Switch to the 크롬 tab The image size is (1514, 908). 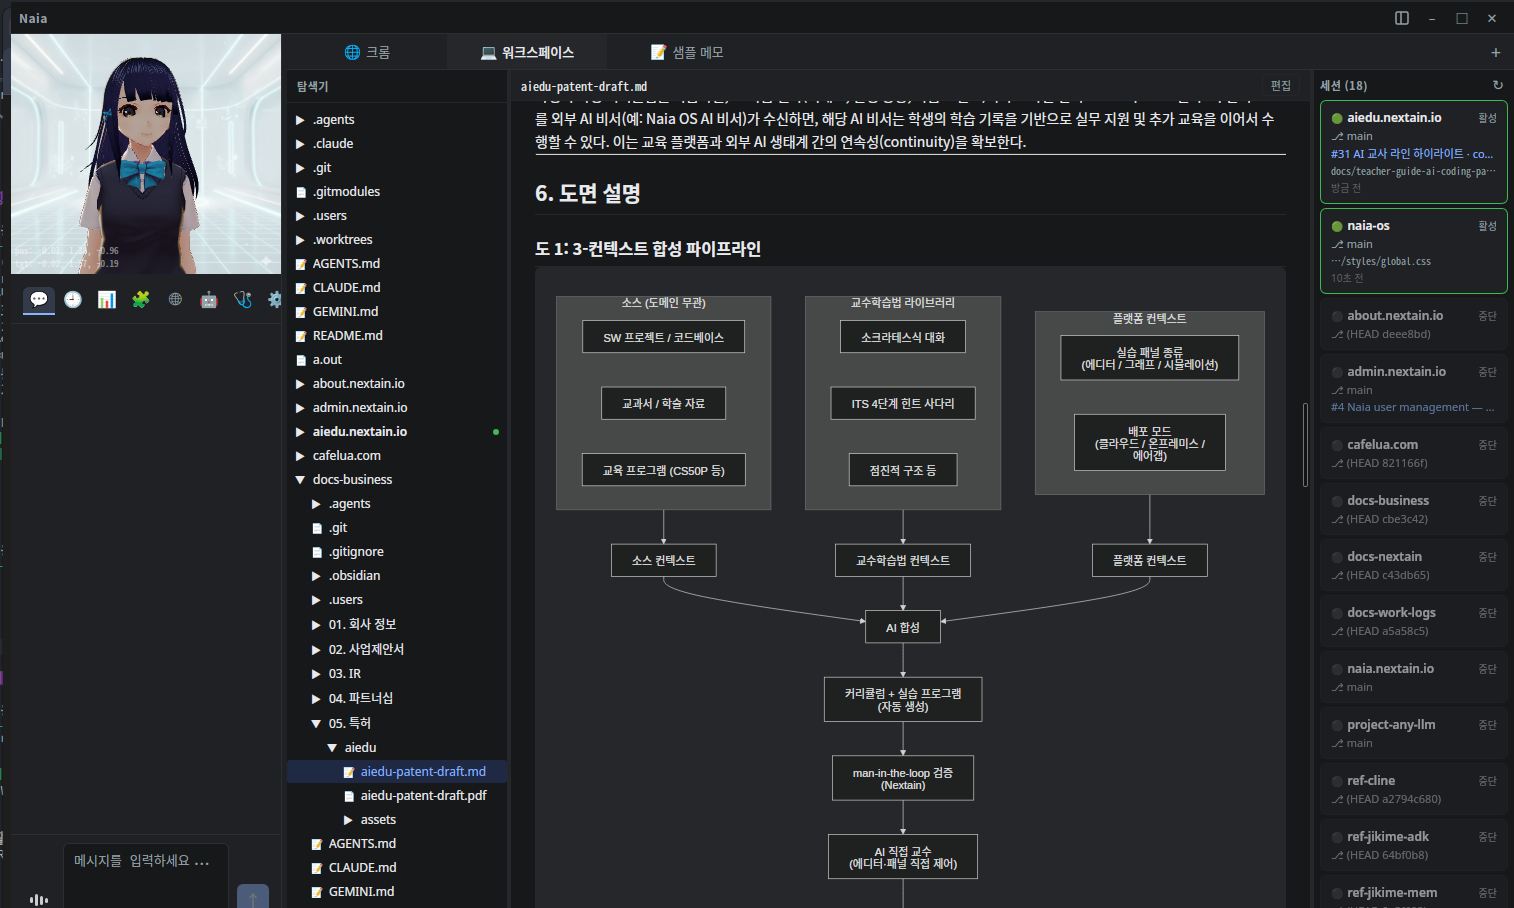367,52
